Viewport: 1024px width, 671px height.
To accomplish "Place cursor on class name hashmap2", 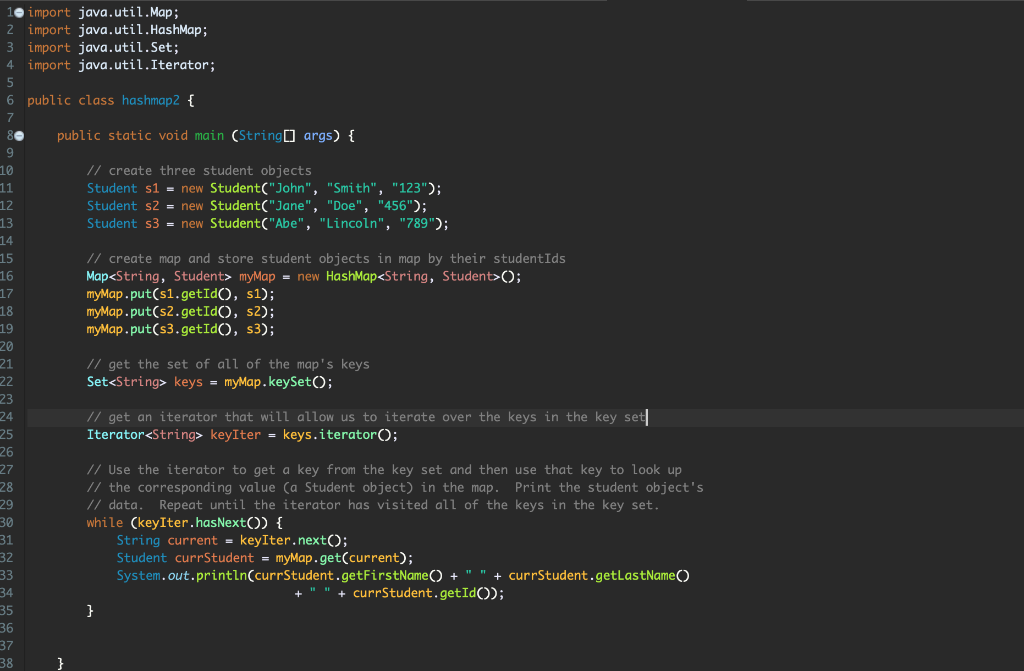I will 150,100.
